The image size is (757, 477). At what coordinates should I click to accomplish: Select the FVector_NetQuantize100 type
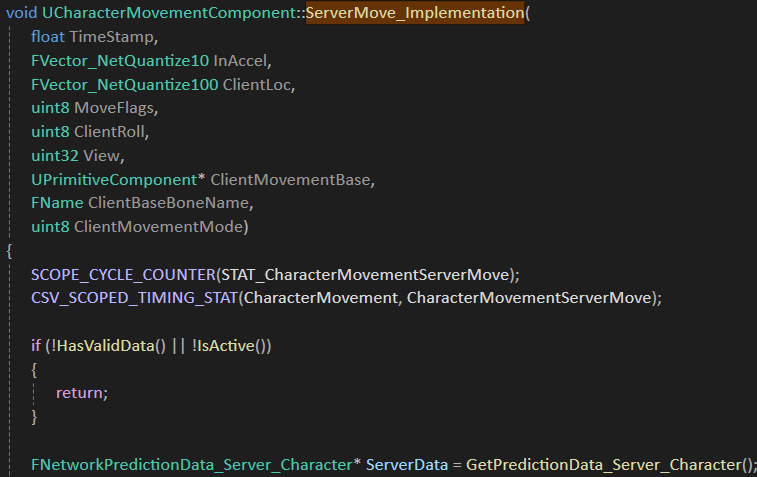[x=125, y=85]
